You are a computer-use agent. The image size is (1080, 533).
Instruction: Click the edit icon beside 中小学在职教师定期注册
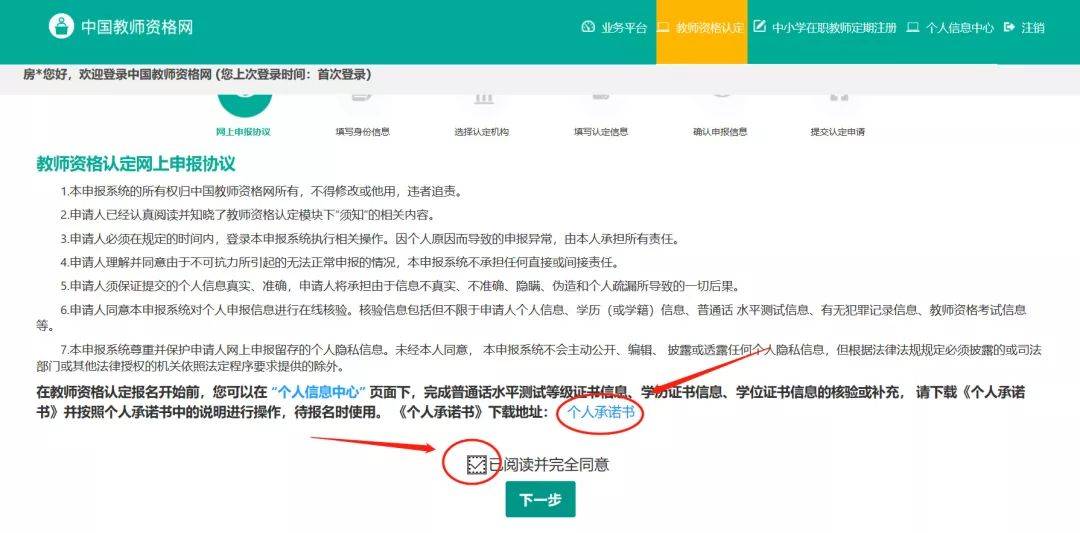pos(760,27)
